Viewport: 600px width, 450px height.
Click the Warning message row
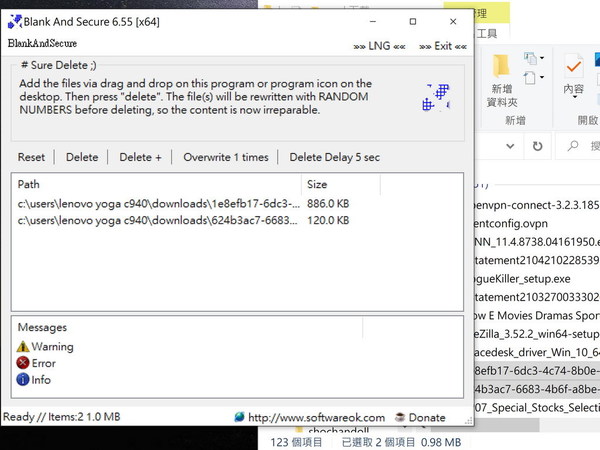click(x=45, y=346)
